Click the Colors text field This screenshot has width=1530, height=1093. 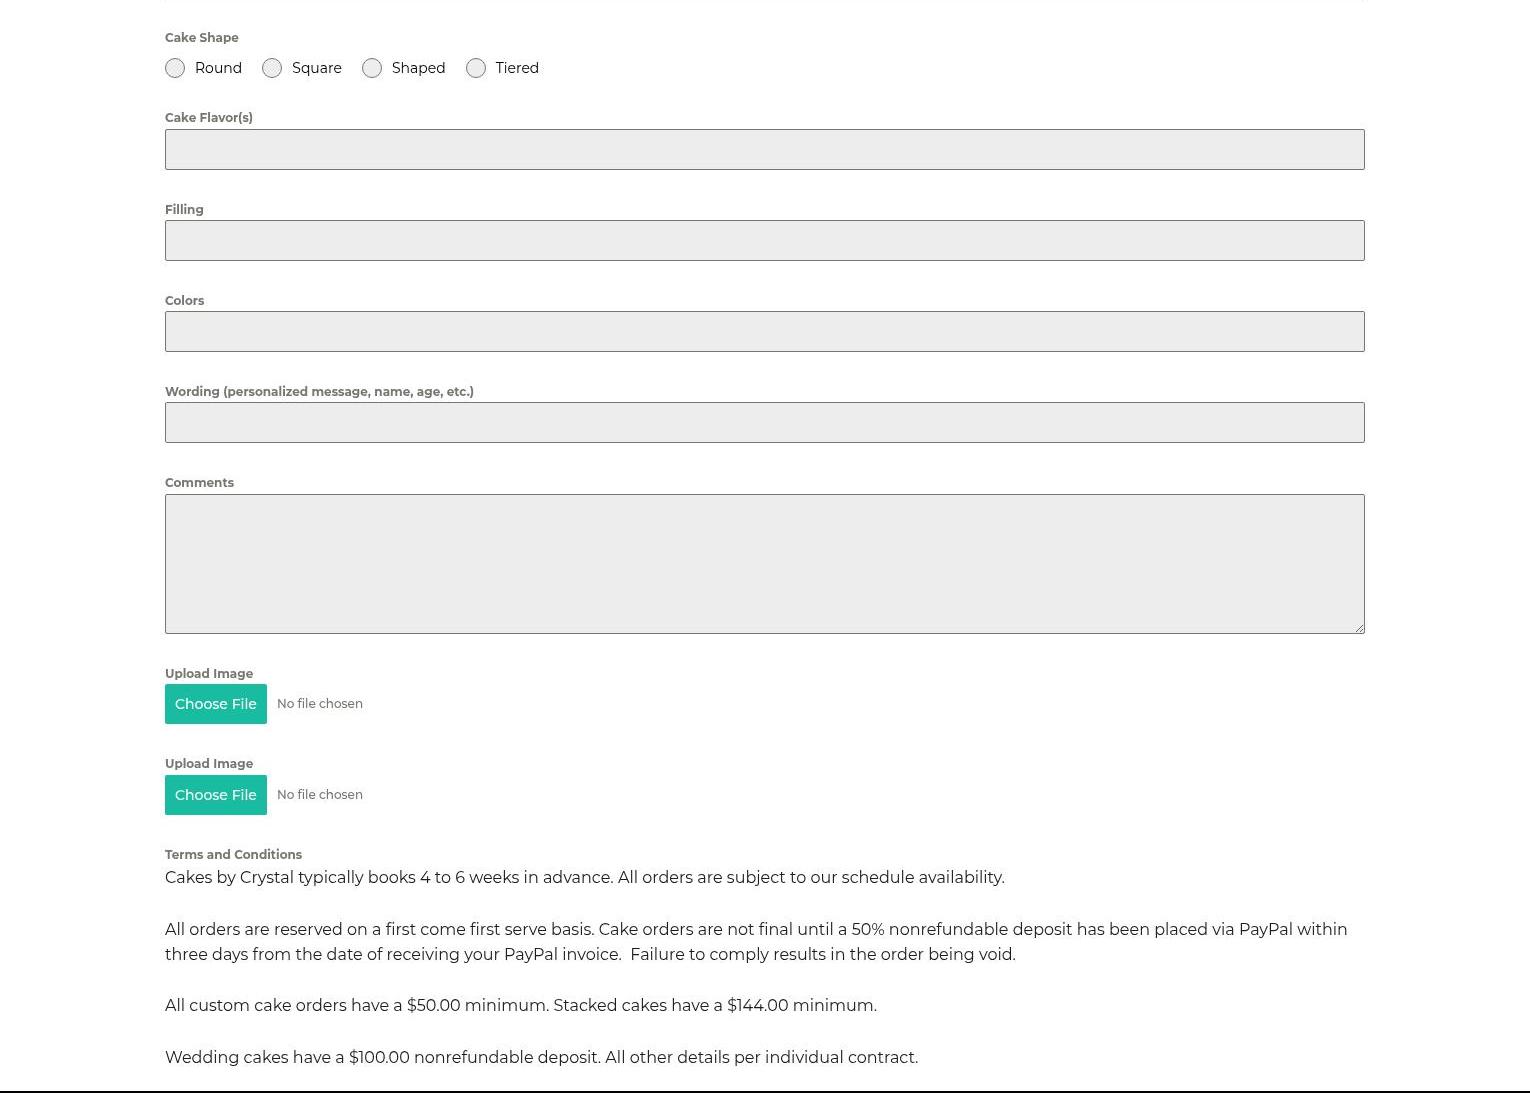click(764, 331)
